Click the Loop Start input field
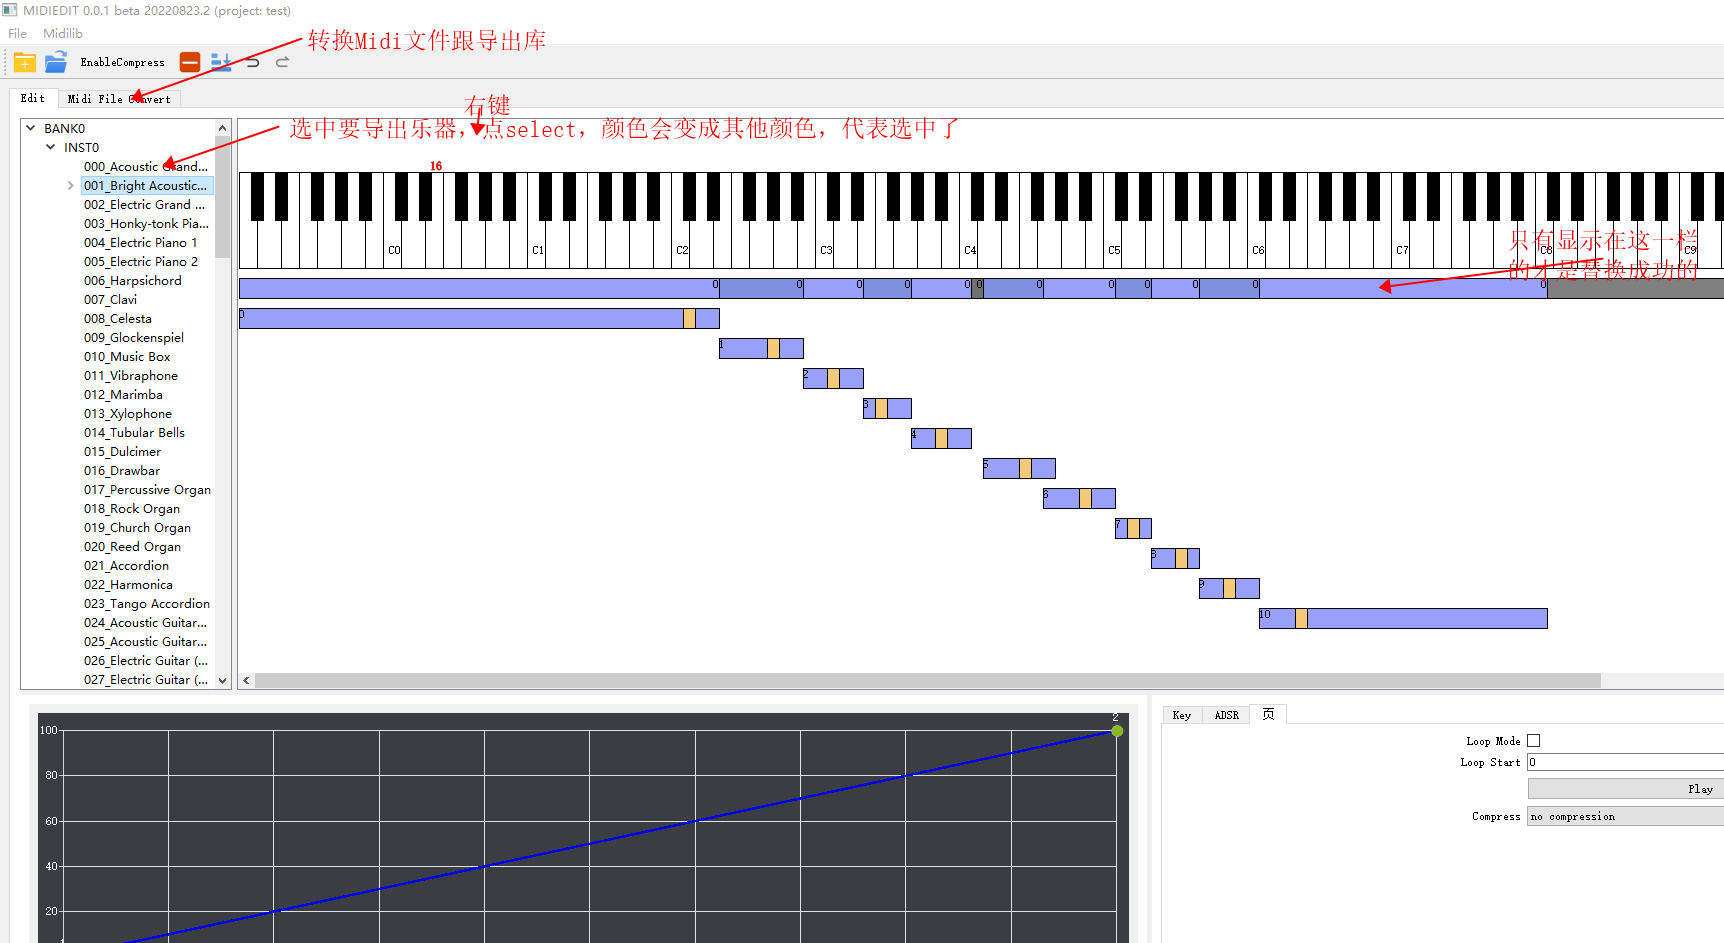 click(x=1624, y=763)
